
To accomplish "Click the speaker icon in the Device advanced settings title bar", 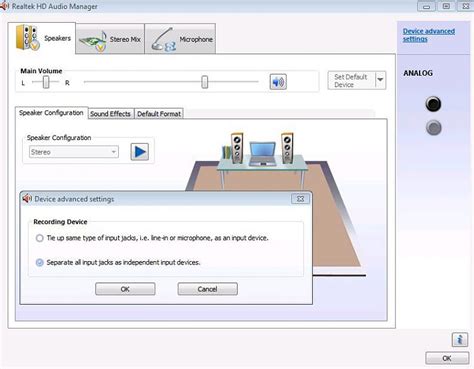I will click(27, 199).
